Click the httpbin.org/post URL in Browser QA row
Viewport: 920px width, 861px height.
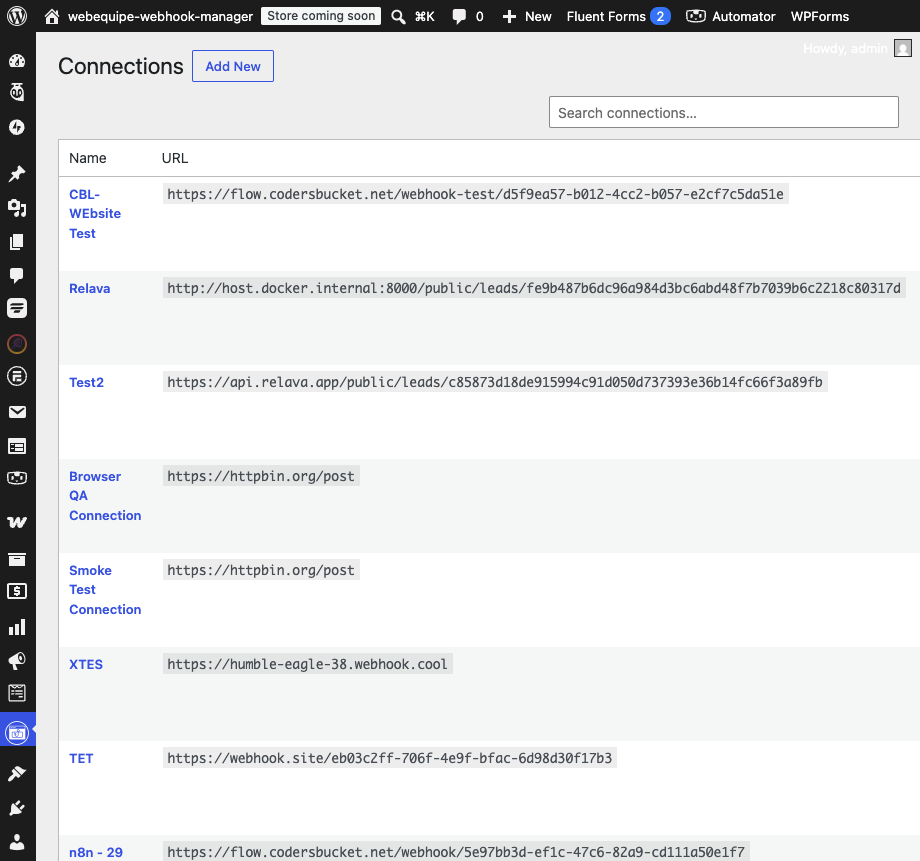tap(261, 476)
